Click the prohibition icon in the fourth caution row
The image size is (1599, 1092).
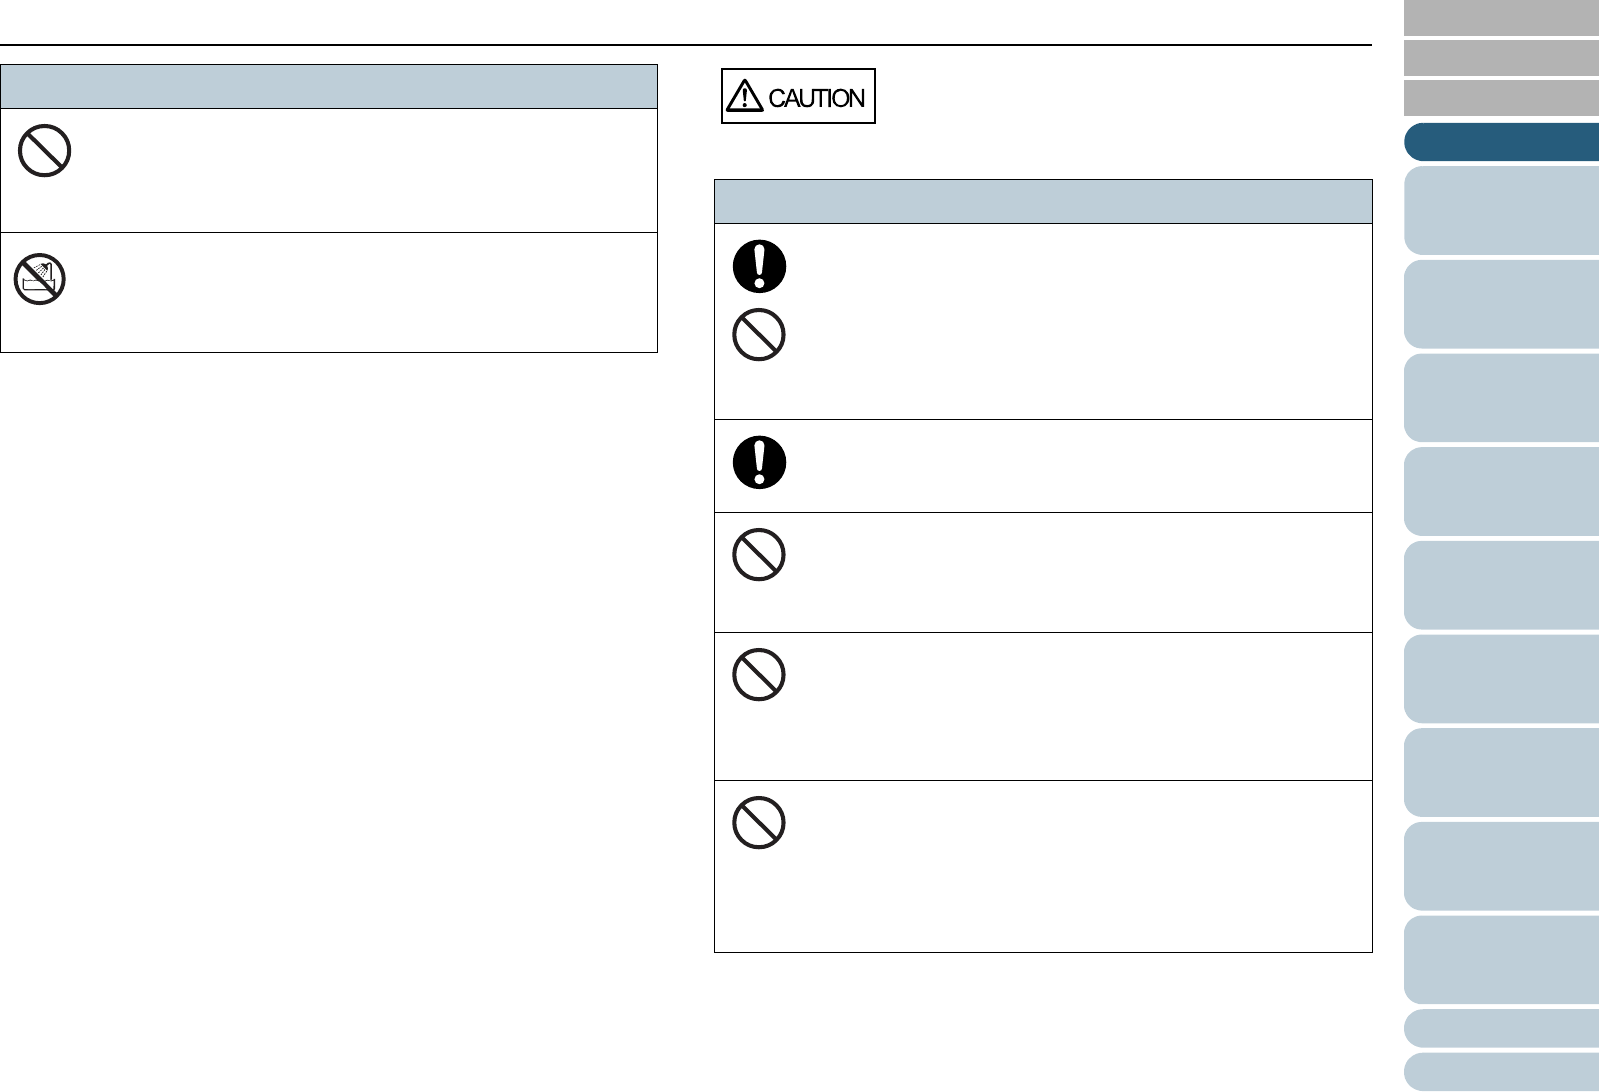click(x=759, y=675)
